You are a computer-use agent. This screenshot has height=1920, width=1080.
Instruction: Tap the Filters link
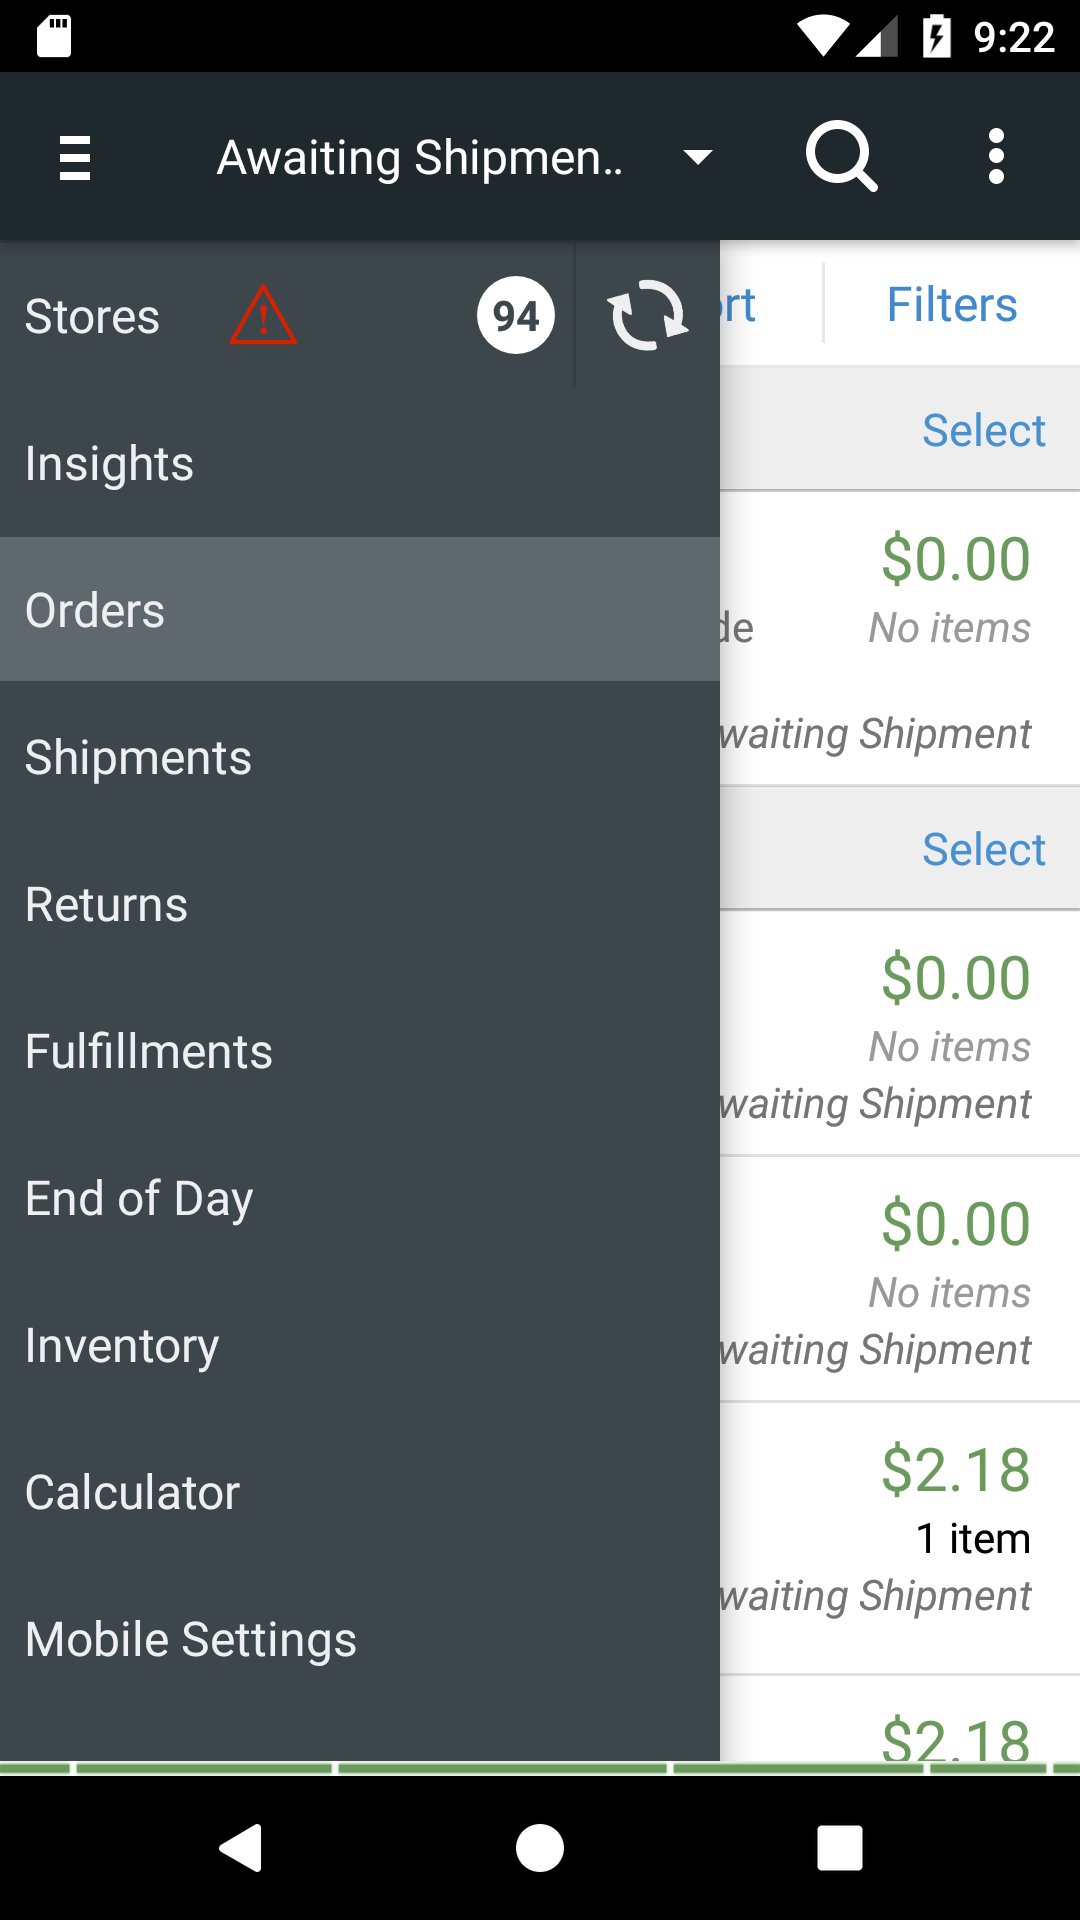(951, 305)
